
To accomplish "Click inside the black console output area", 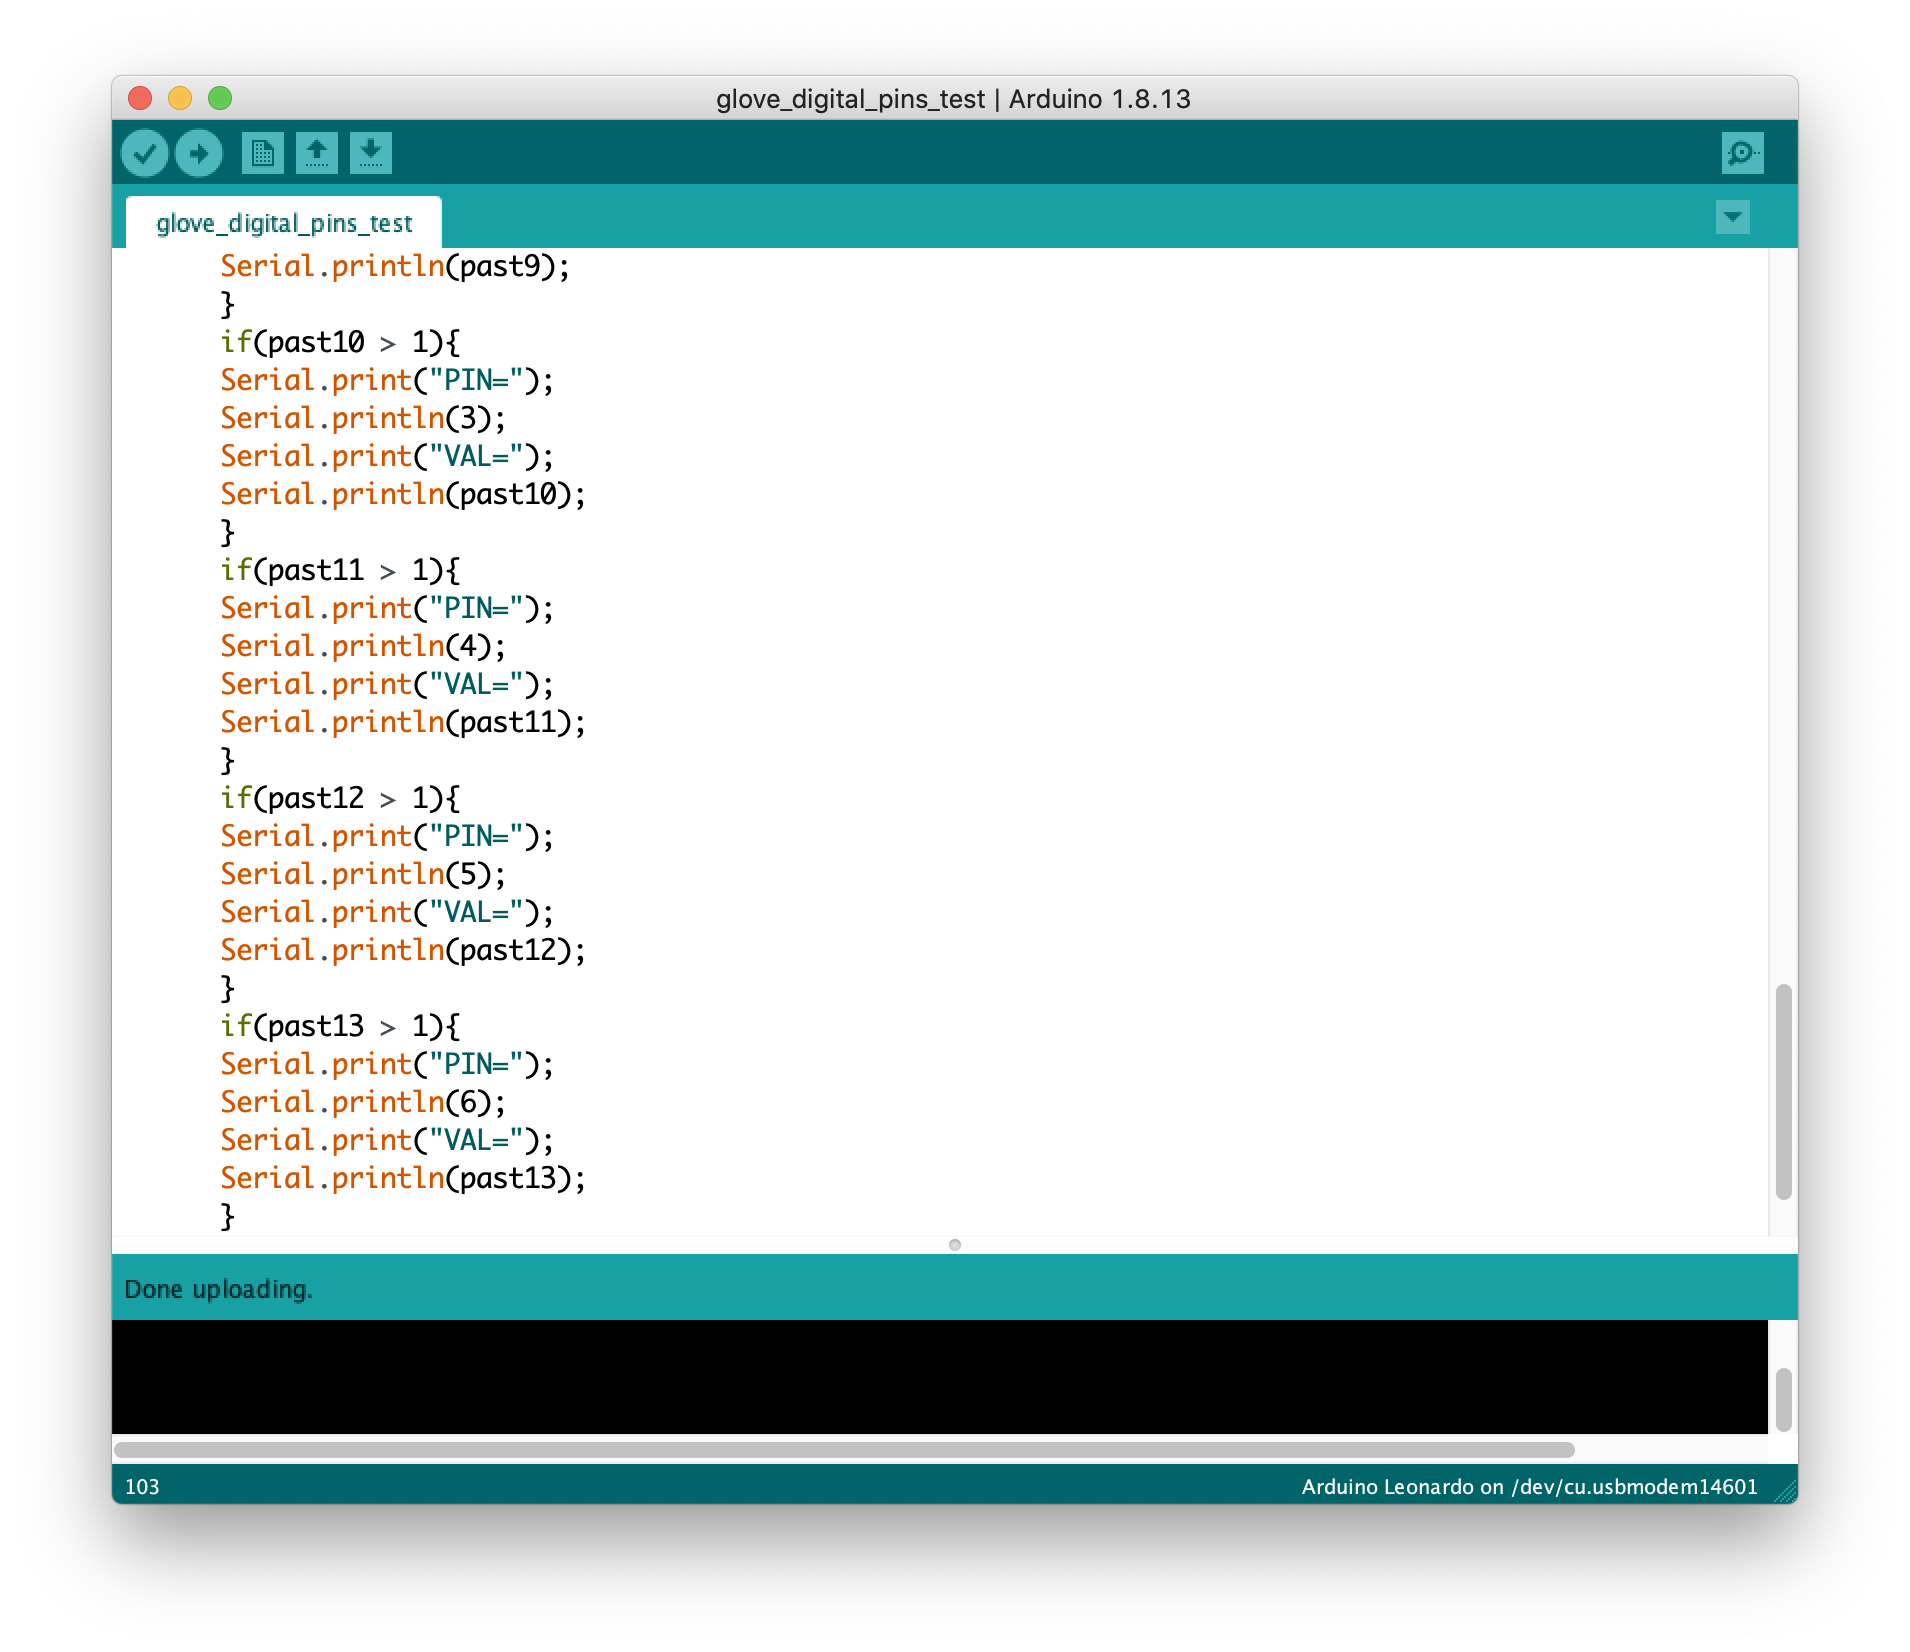I will tap(940, 1377).
